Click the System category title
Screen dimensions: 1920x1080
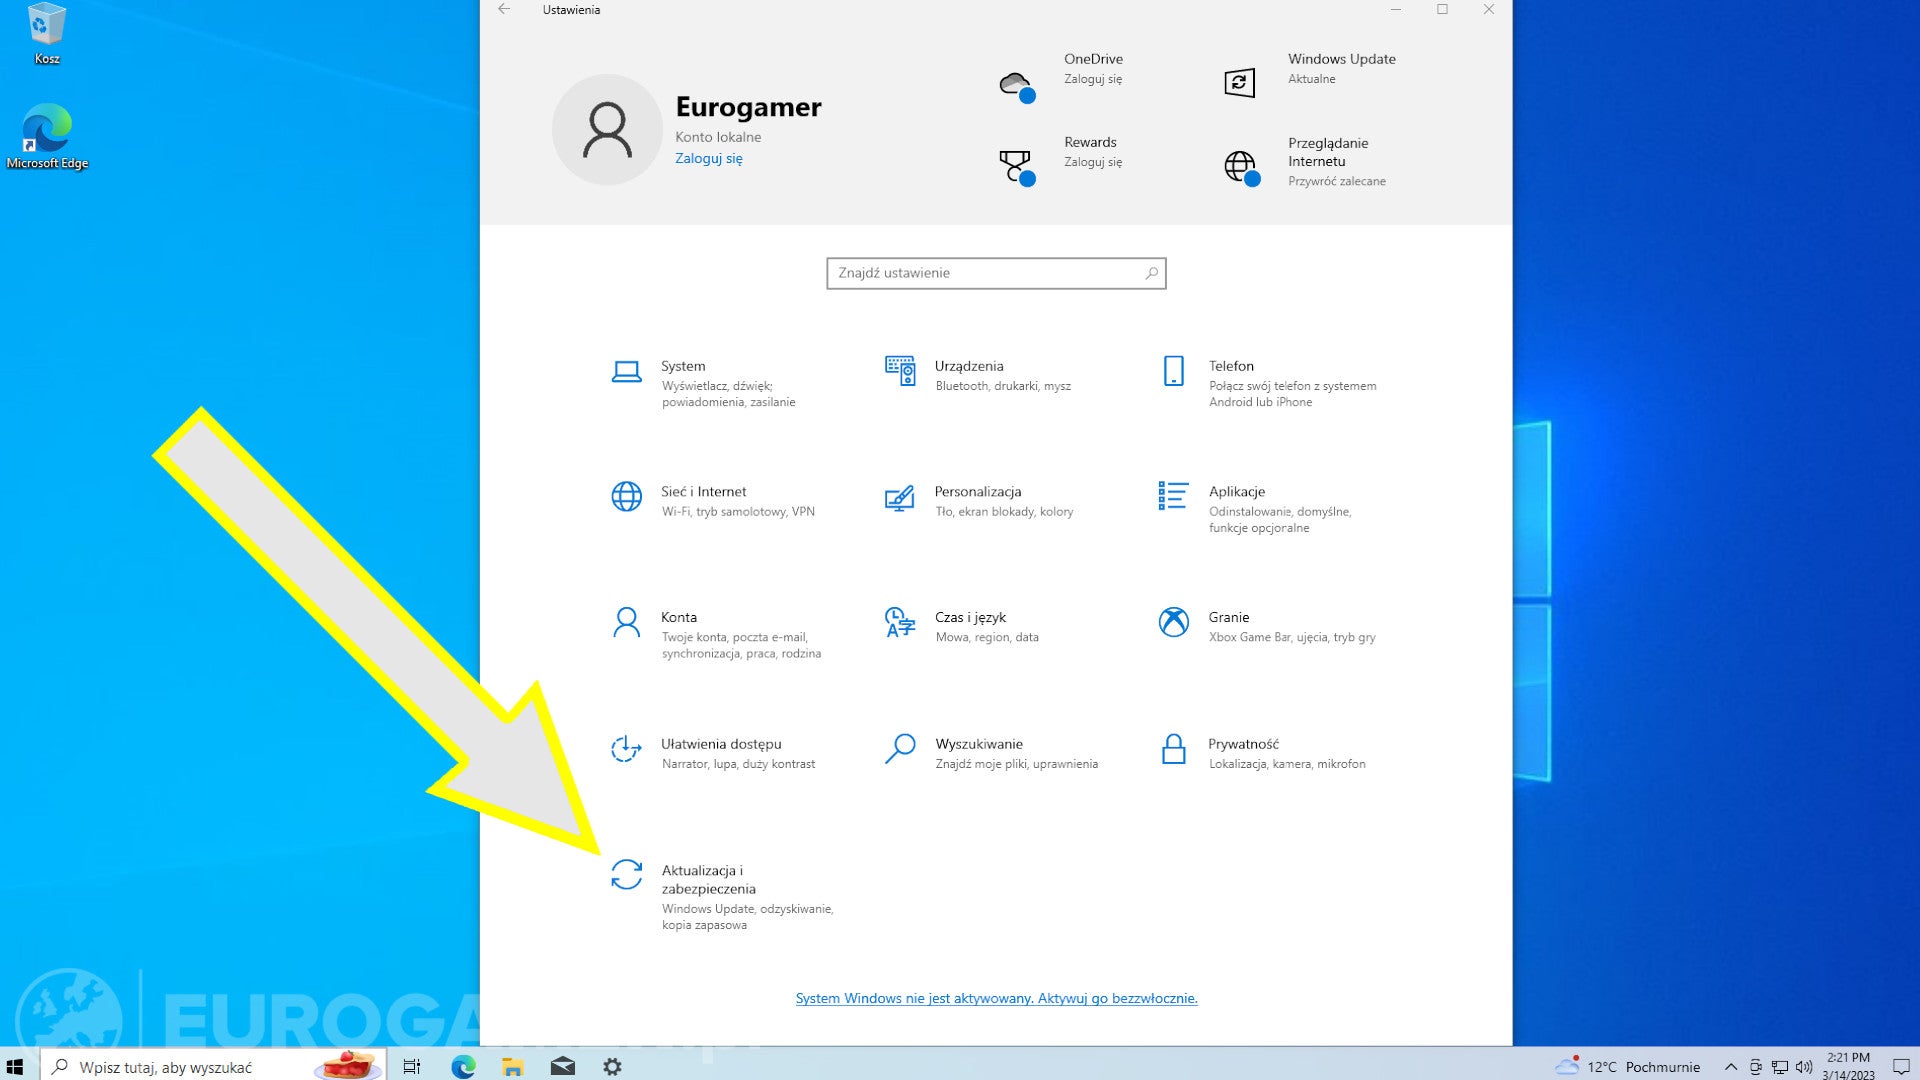(683, 366)
